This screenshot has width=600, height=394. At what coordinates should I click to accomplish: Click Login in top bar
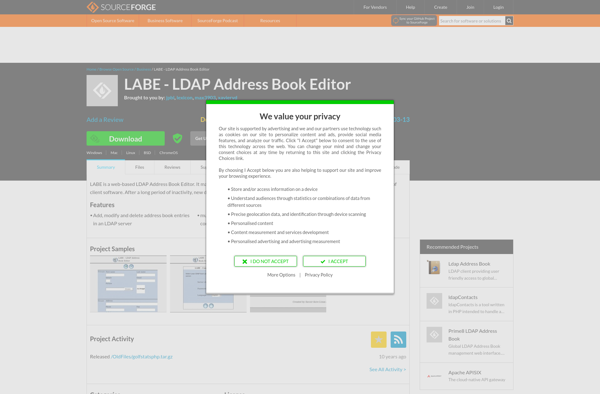(x=498, y=7)
